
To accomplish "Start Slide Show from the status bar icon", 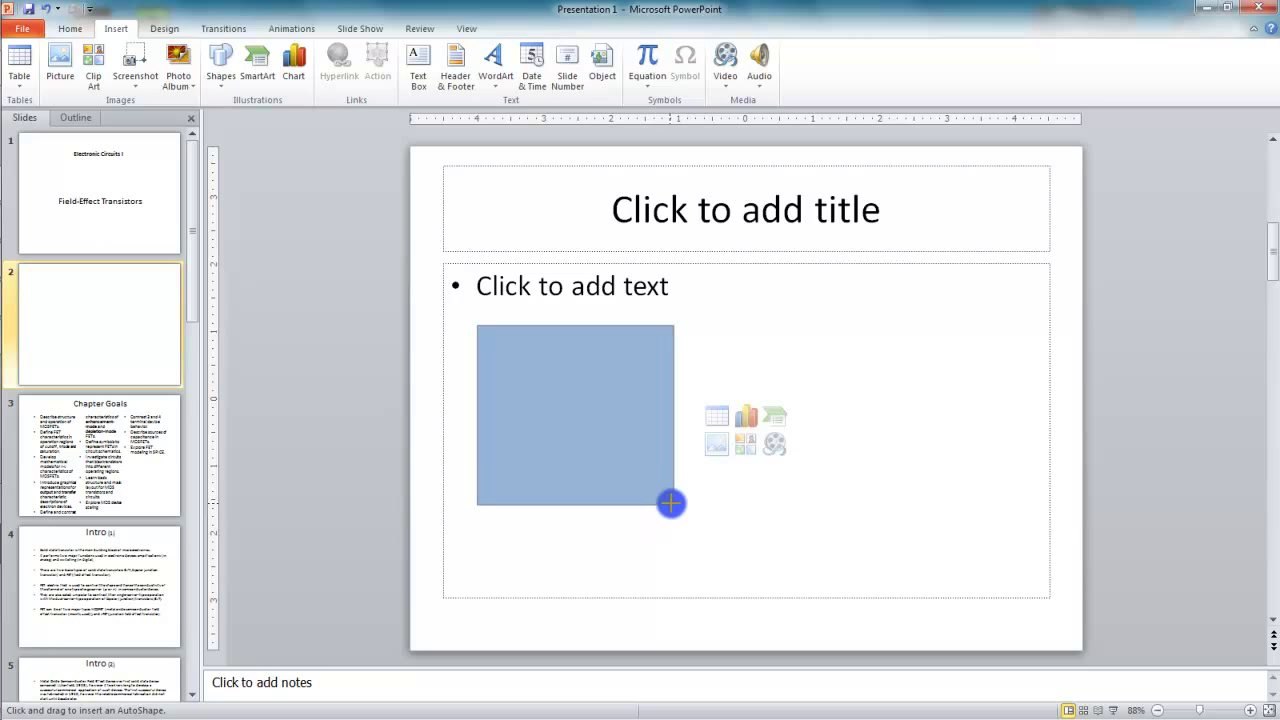I will click(x=1112, y=710).
